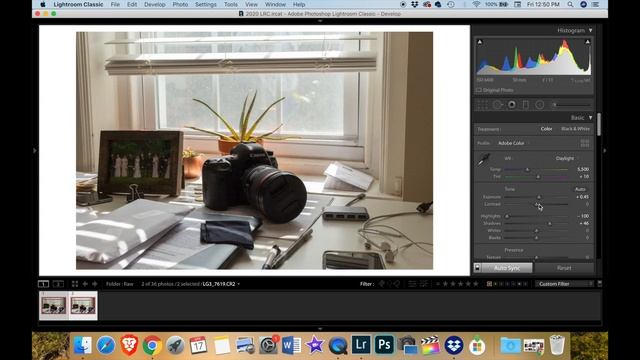Screen dimensions: 640x360
Task: Select the Adjustment Brush tool
Action: point(571,105)
